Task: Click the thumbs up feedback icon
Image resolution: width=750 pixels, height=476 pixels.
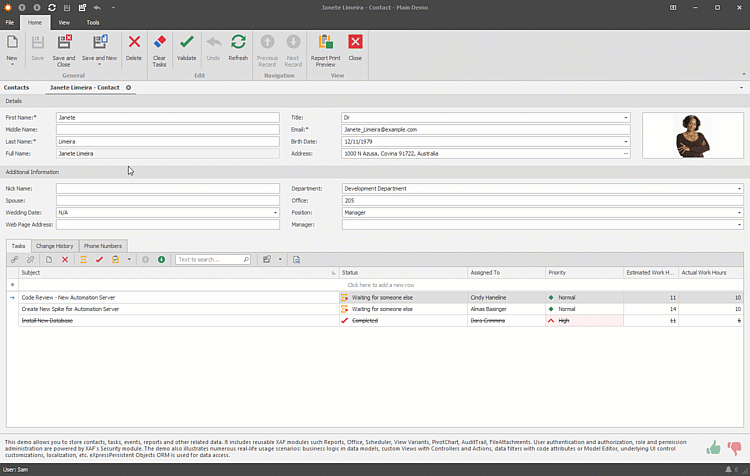Action: click(714, 447)
